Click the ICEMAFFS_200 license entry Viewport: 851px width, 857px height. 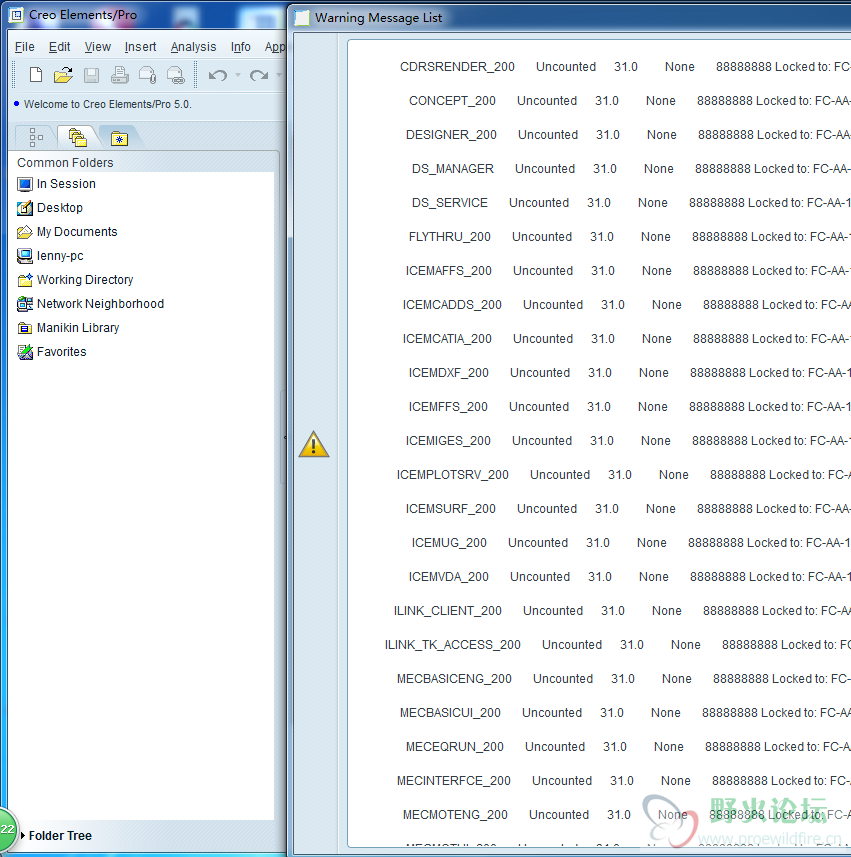[x=448, y=271]
